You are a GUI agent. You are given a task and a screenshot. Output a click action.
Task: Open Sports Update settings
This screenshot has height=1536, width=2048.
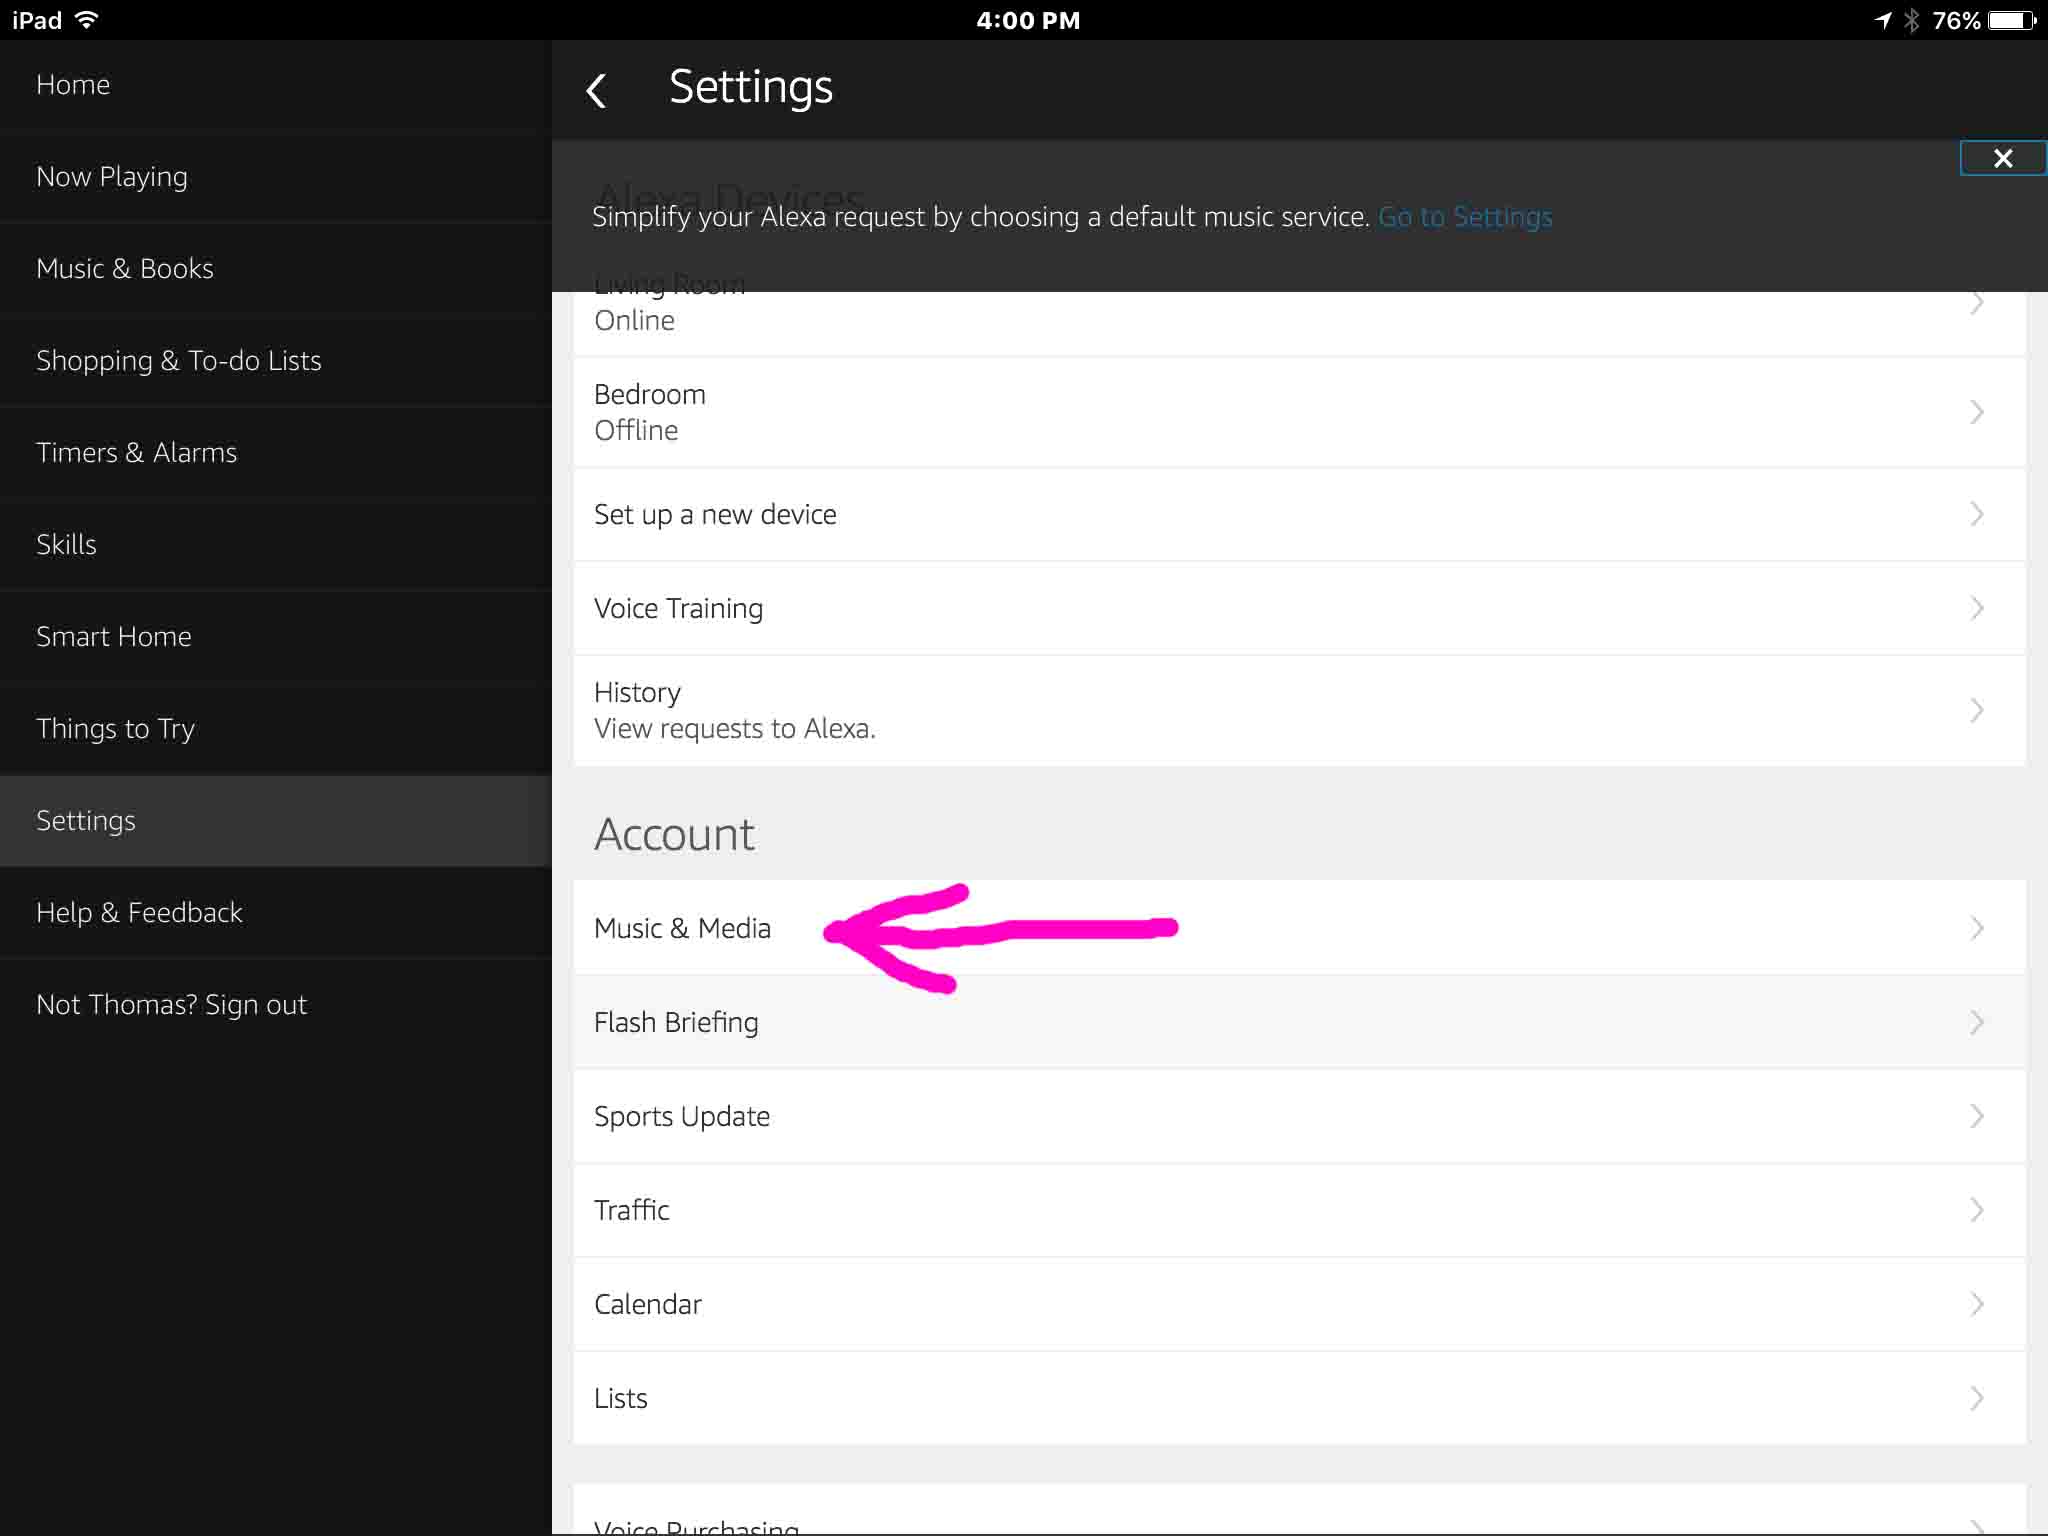pyautogui.click(x=1300, y=1116)
